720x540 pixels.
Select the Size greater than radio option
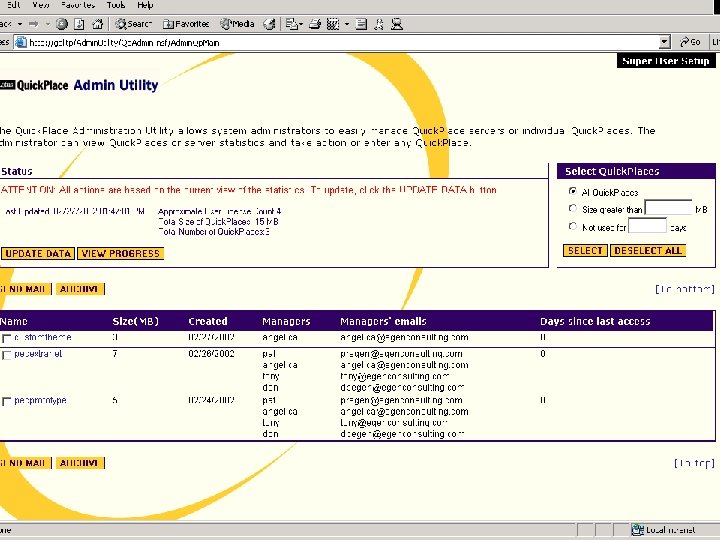(573, 208)
